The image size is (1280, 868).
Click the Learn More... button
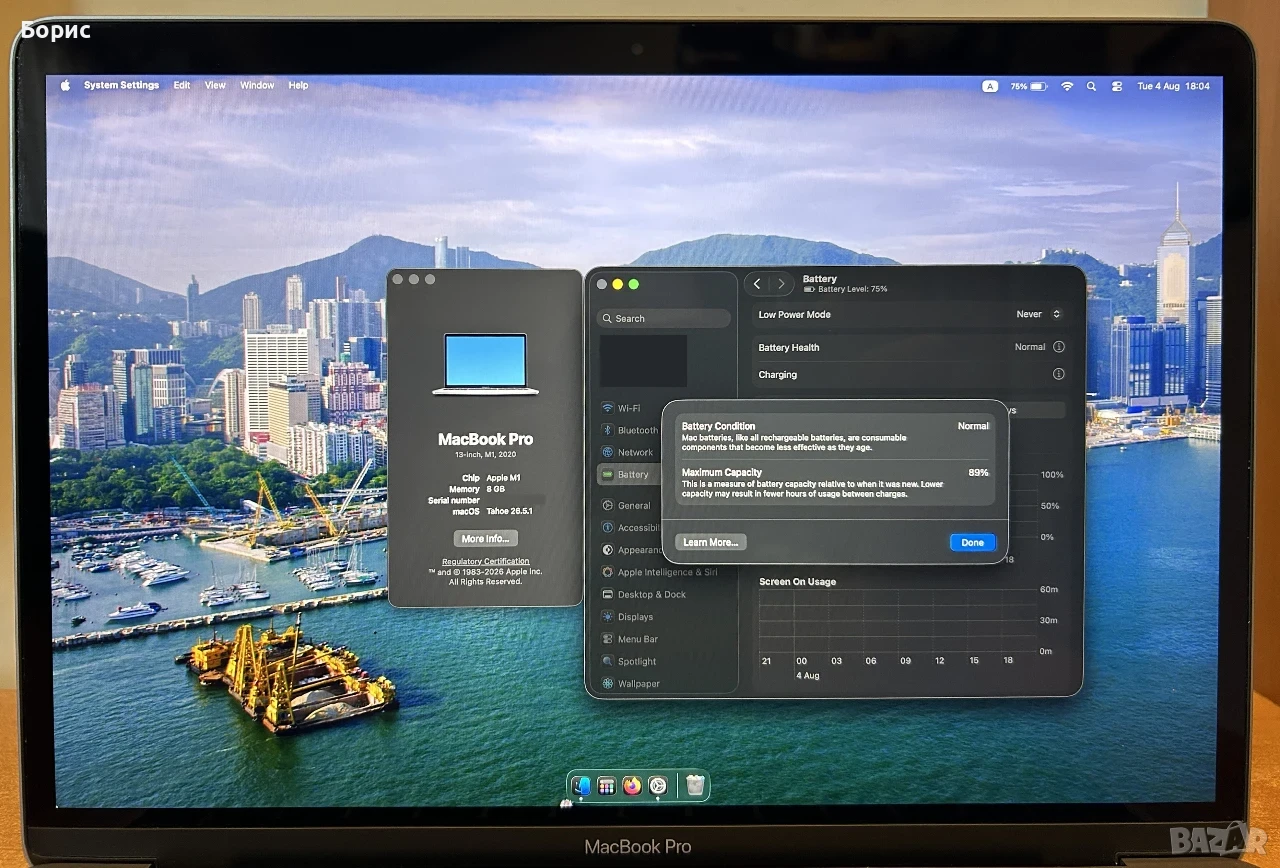711,542
